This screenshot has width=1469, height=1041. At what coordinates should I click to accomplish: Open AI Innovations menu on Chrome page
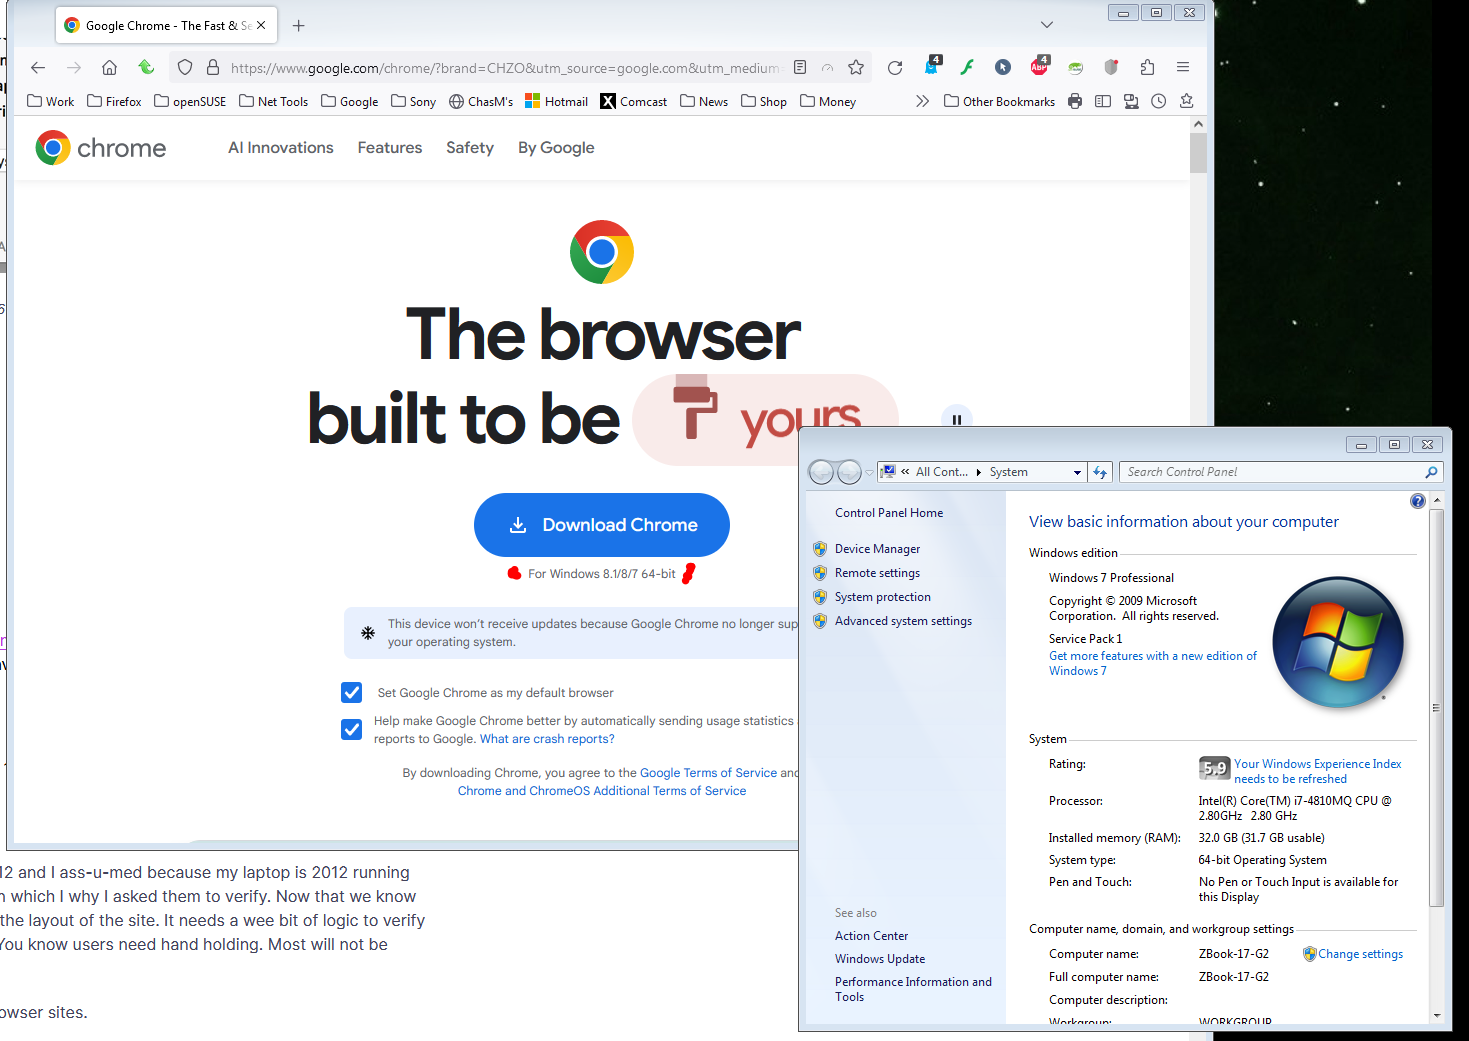pyautogui.click(x=281, y=148)
